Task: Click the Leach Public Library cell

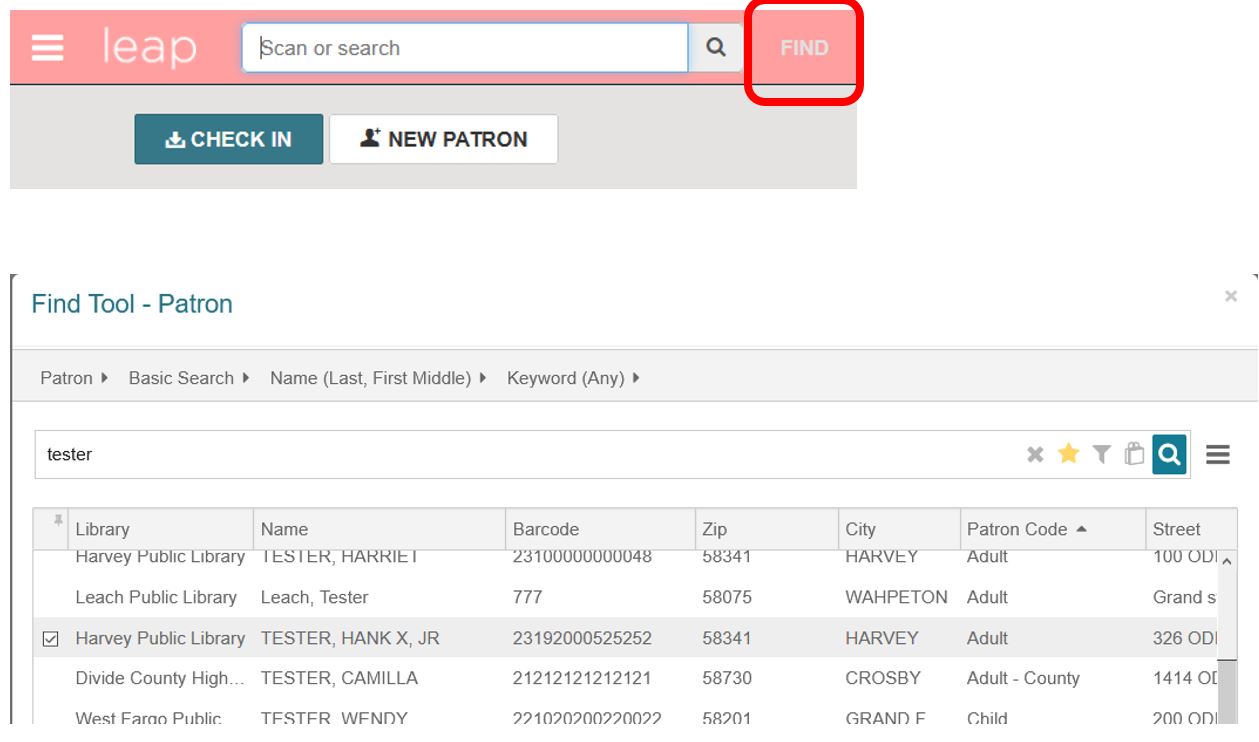Action: pyautogui.click(x=156, y=597)
